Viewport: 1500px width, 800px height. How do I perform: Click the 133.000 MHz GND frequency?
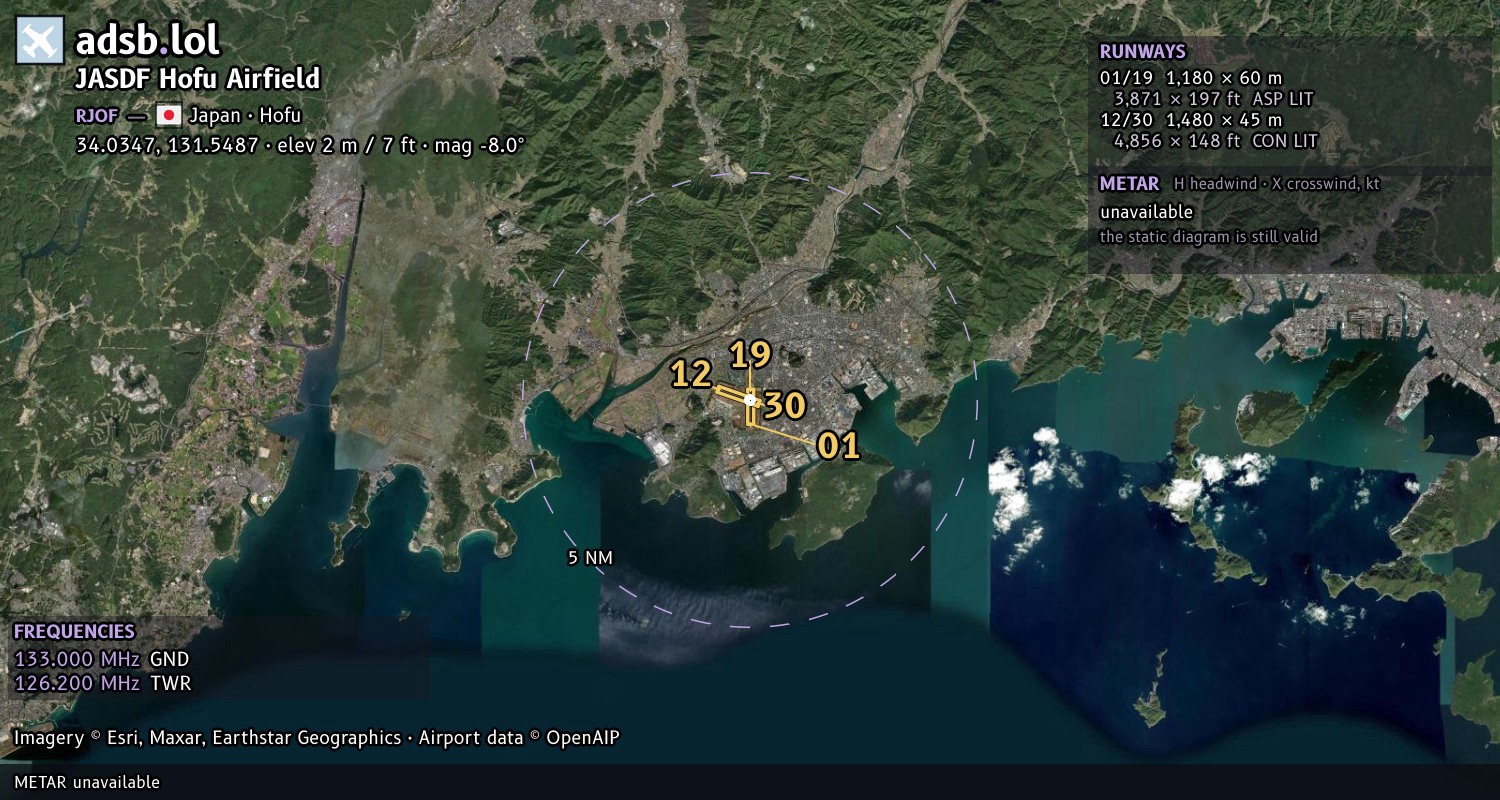point(101,659)
